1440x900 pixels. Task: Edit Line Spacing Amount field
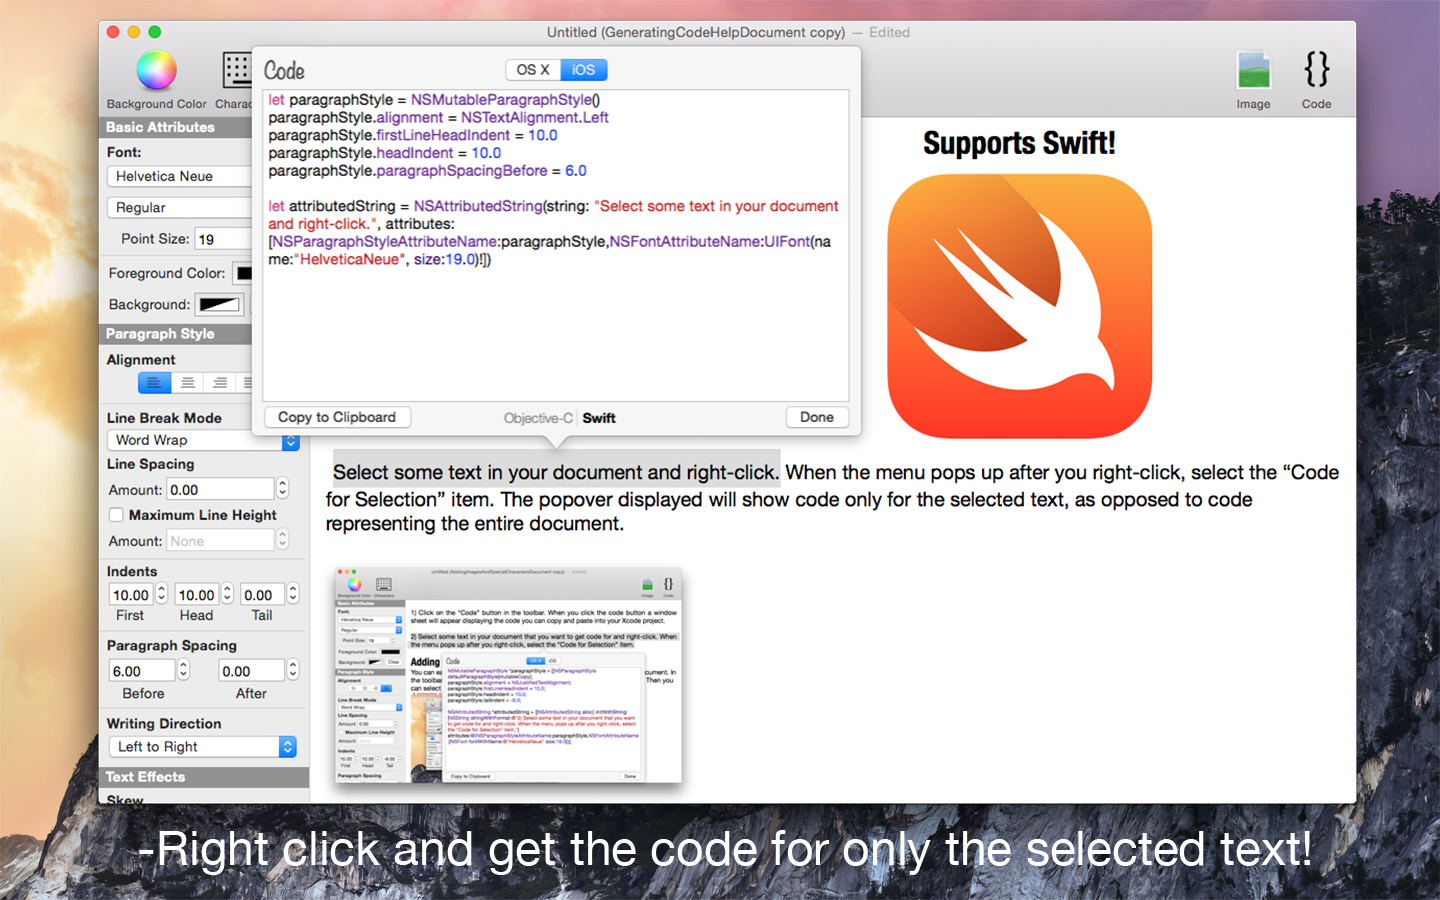(220, 489)
